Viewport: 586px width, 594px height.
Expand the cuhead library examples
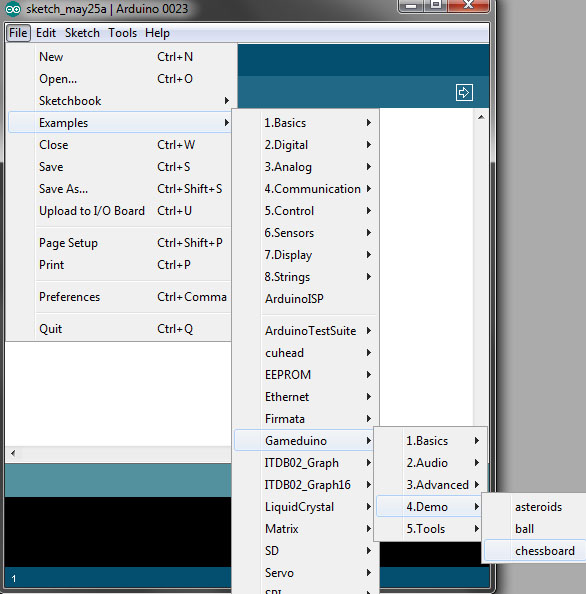[x=306, y=353]
